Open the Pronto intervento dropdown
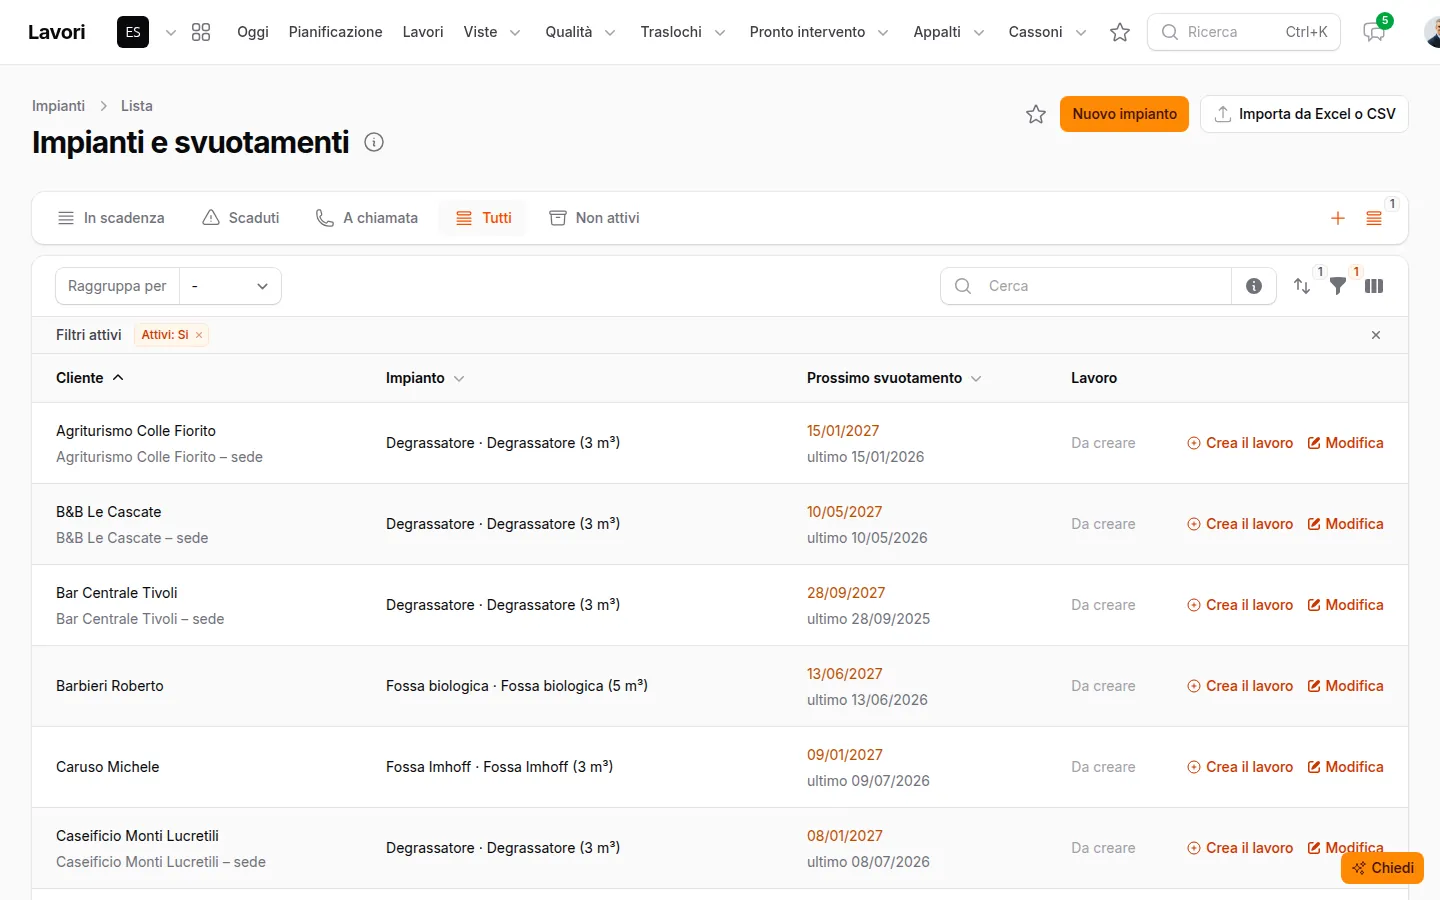Screen dimensions: 1440x900 click(819, 32)
